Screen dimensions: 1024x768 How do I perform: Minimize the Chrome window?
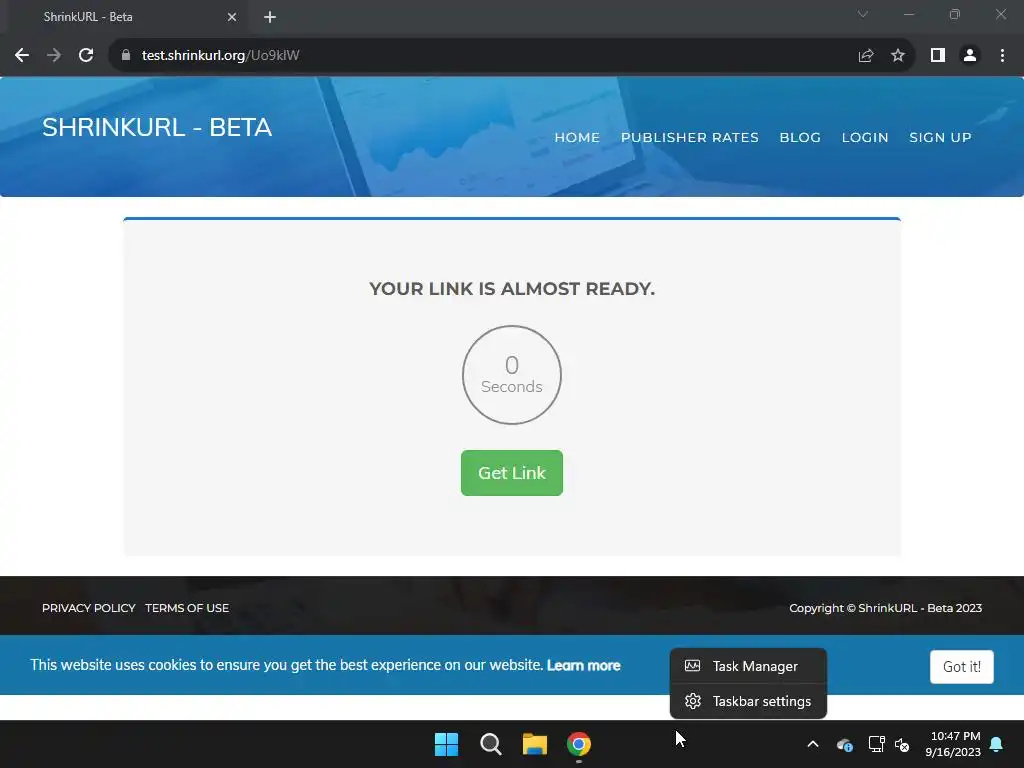[x=908, y=14]
